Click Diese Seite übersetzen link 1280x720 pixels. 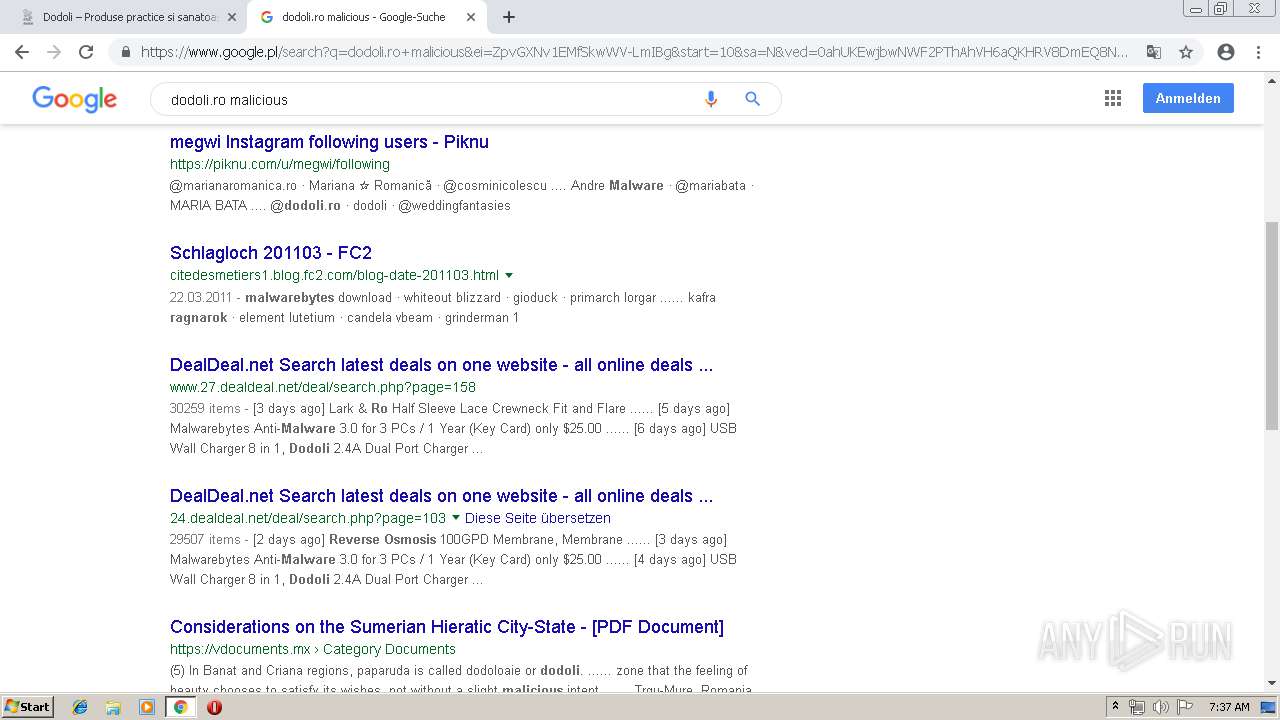(x=538, y=518)
